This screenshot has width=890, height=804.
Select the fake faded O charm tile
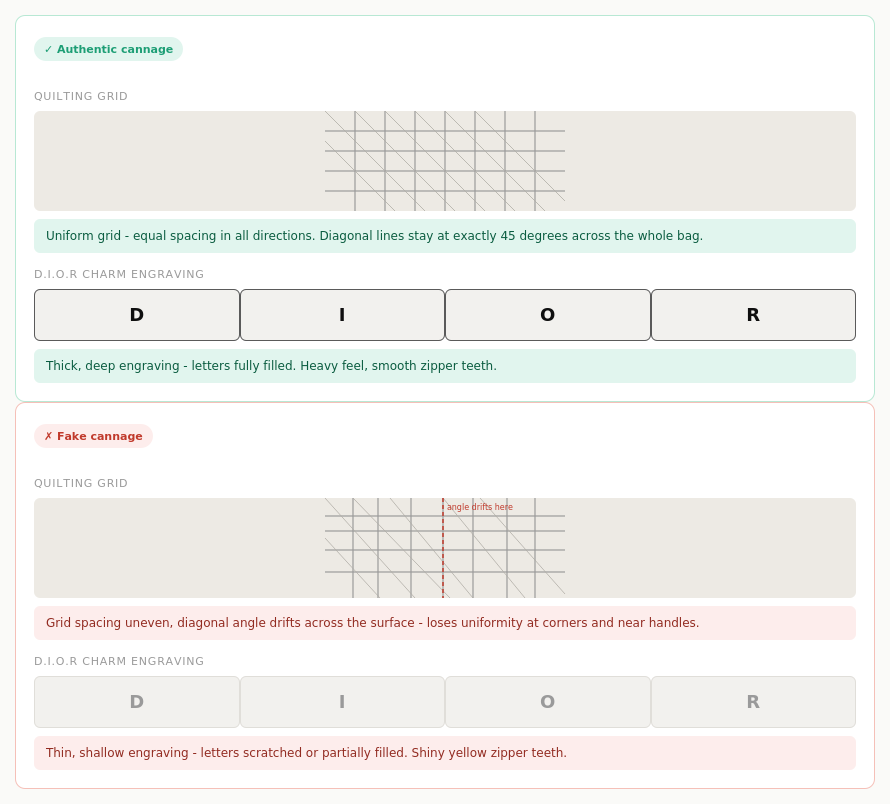[548, 702]
